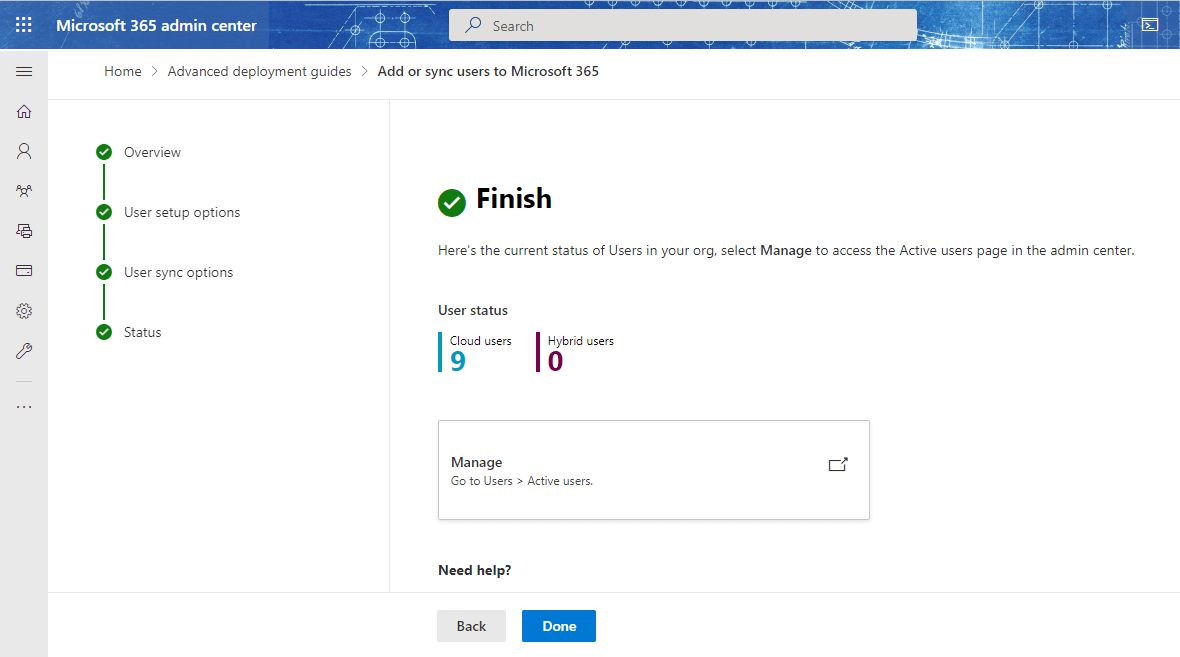Click current breadcrumb Add or sync users
This screenshot has width=1180, height=657.
coord(488,71)
